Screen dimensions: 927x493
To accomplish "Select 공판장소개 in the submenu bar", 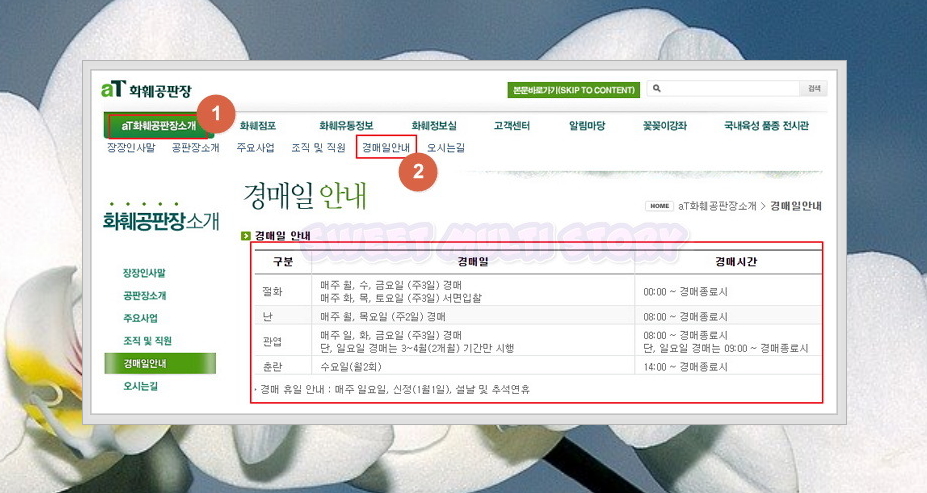I will (x=195, y=148).
